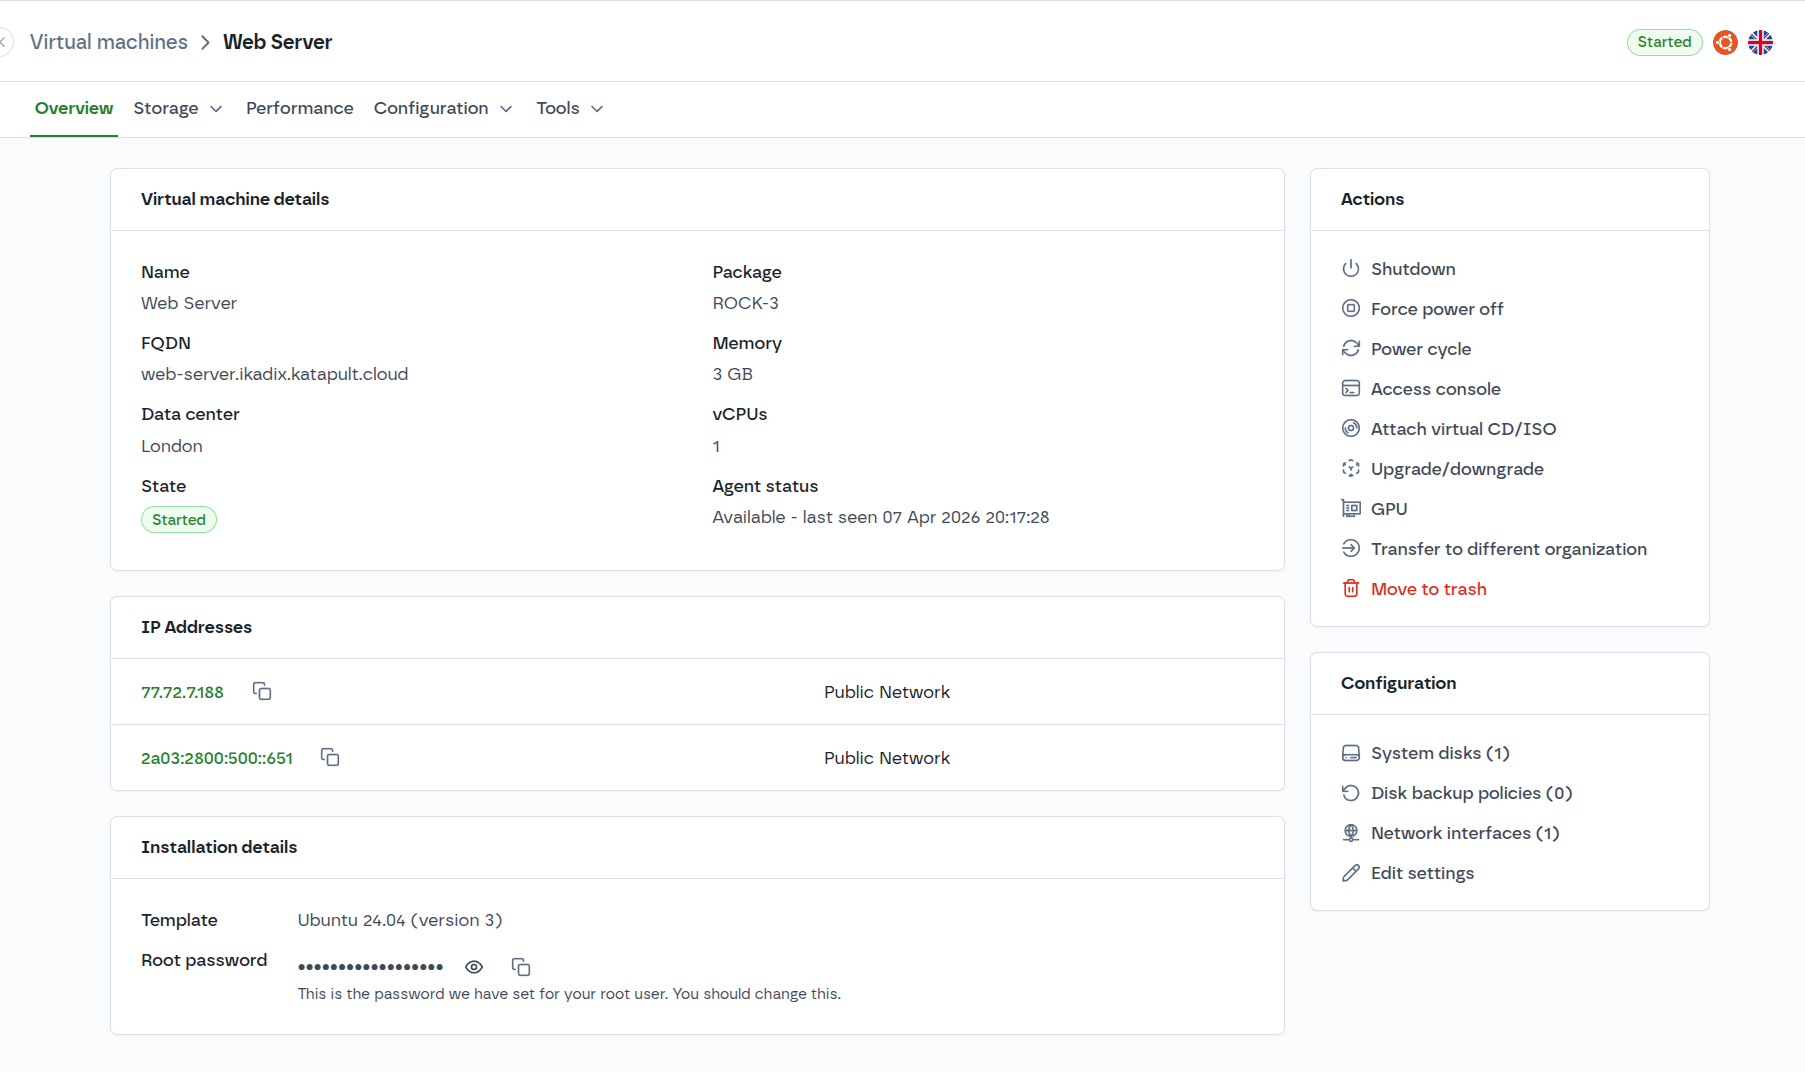
Task: Open the Configuration dropdown menu
Action: [x=443, y=108]
